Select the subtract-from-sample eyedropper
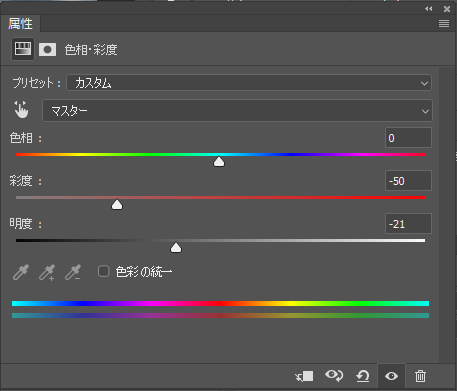457x391 pixels. 73,272
